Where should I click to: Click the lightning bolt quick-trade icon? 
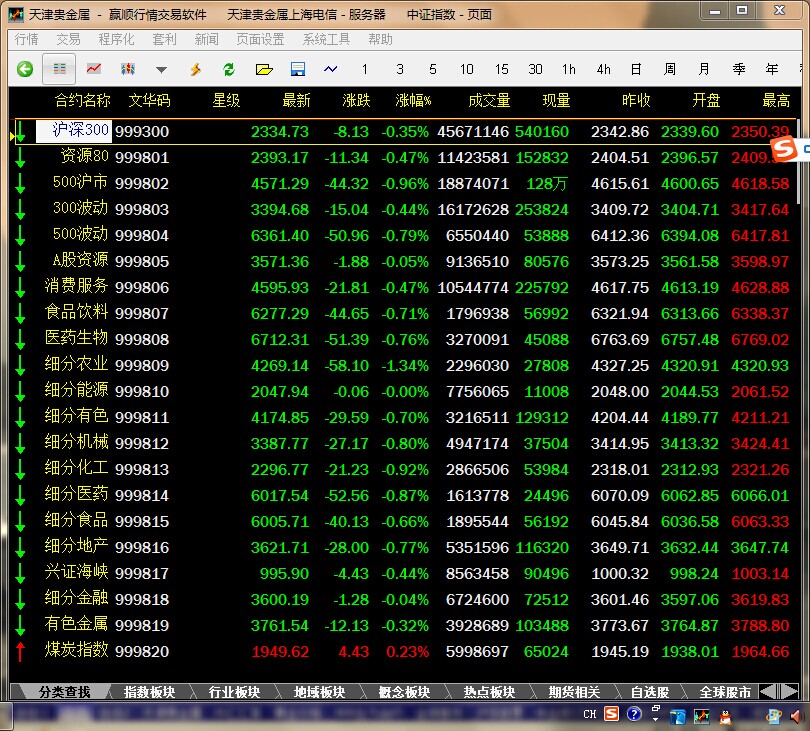tap(195, 69)
